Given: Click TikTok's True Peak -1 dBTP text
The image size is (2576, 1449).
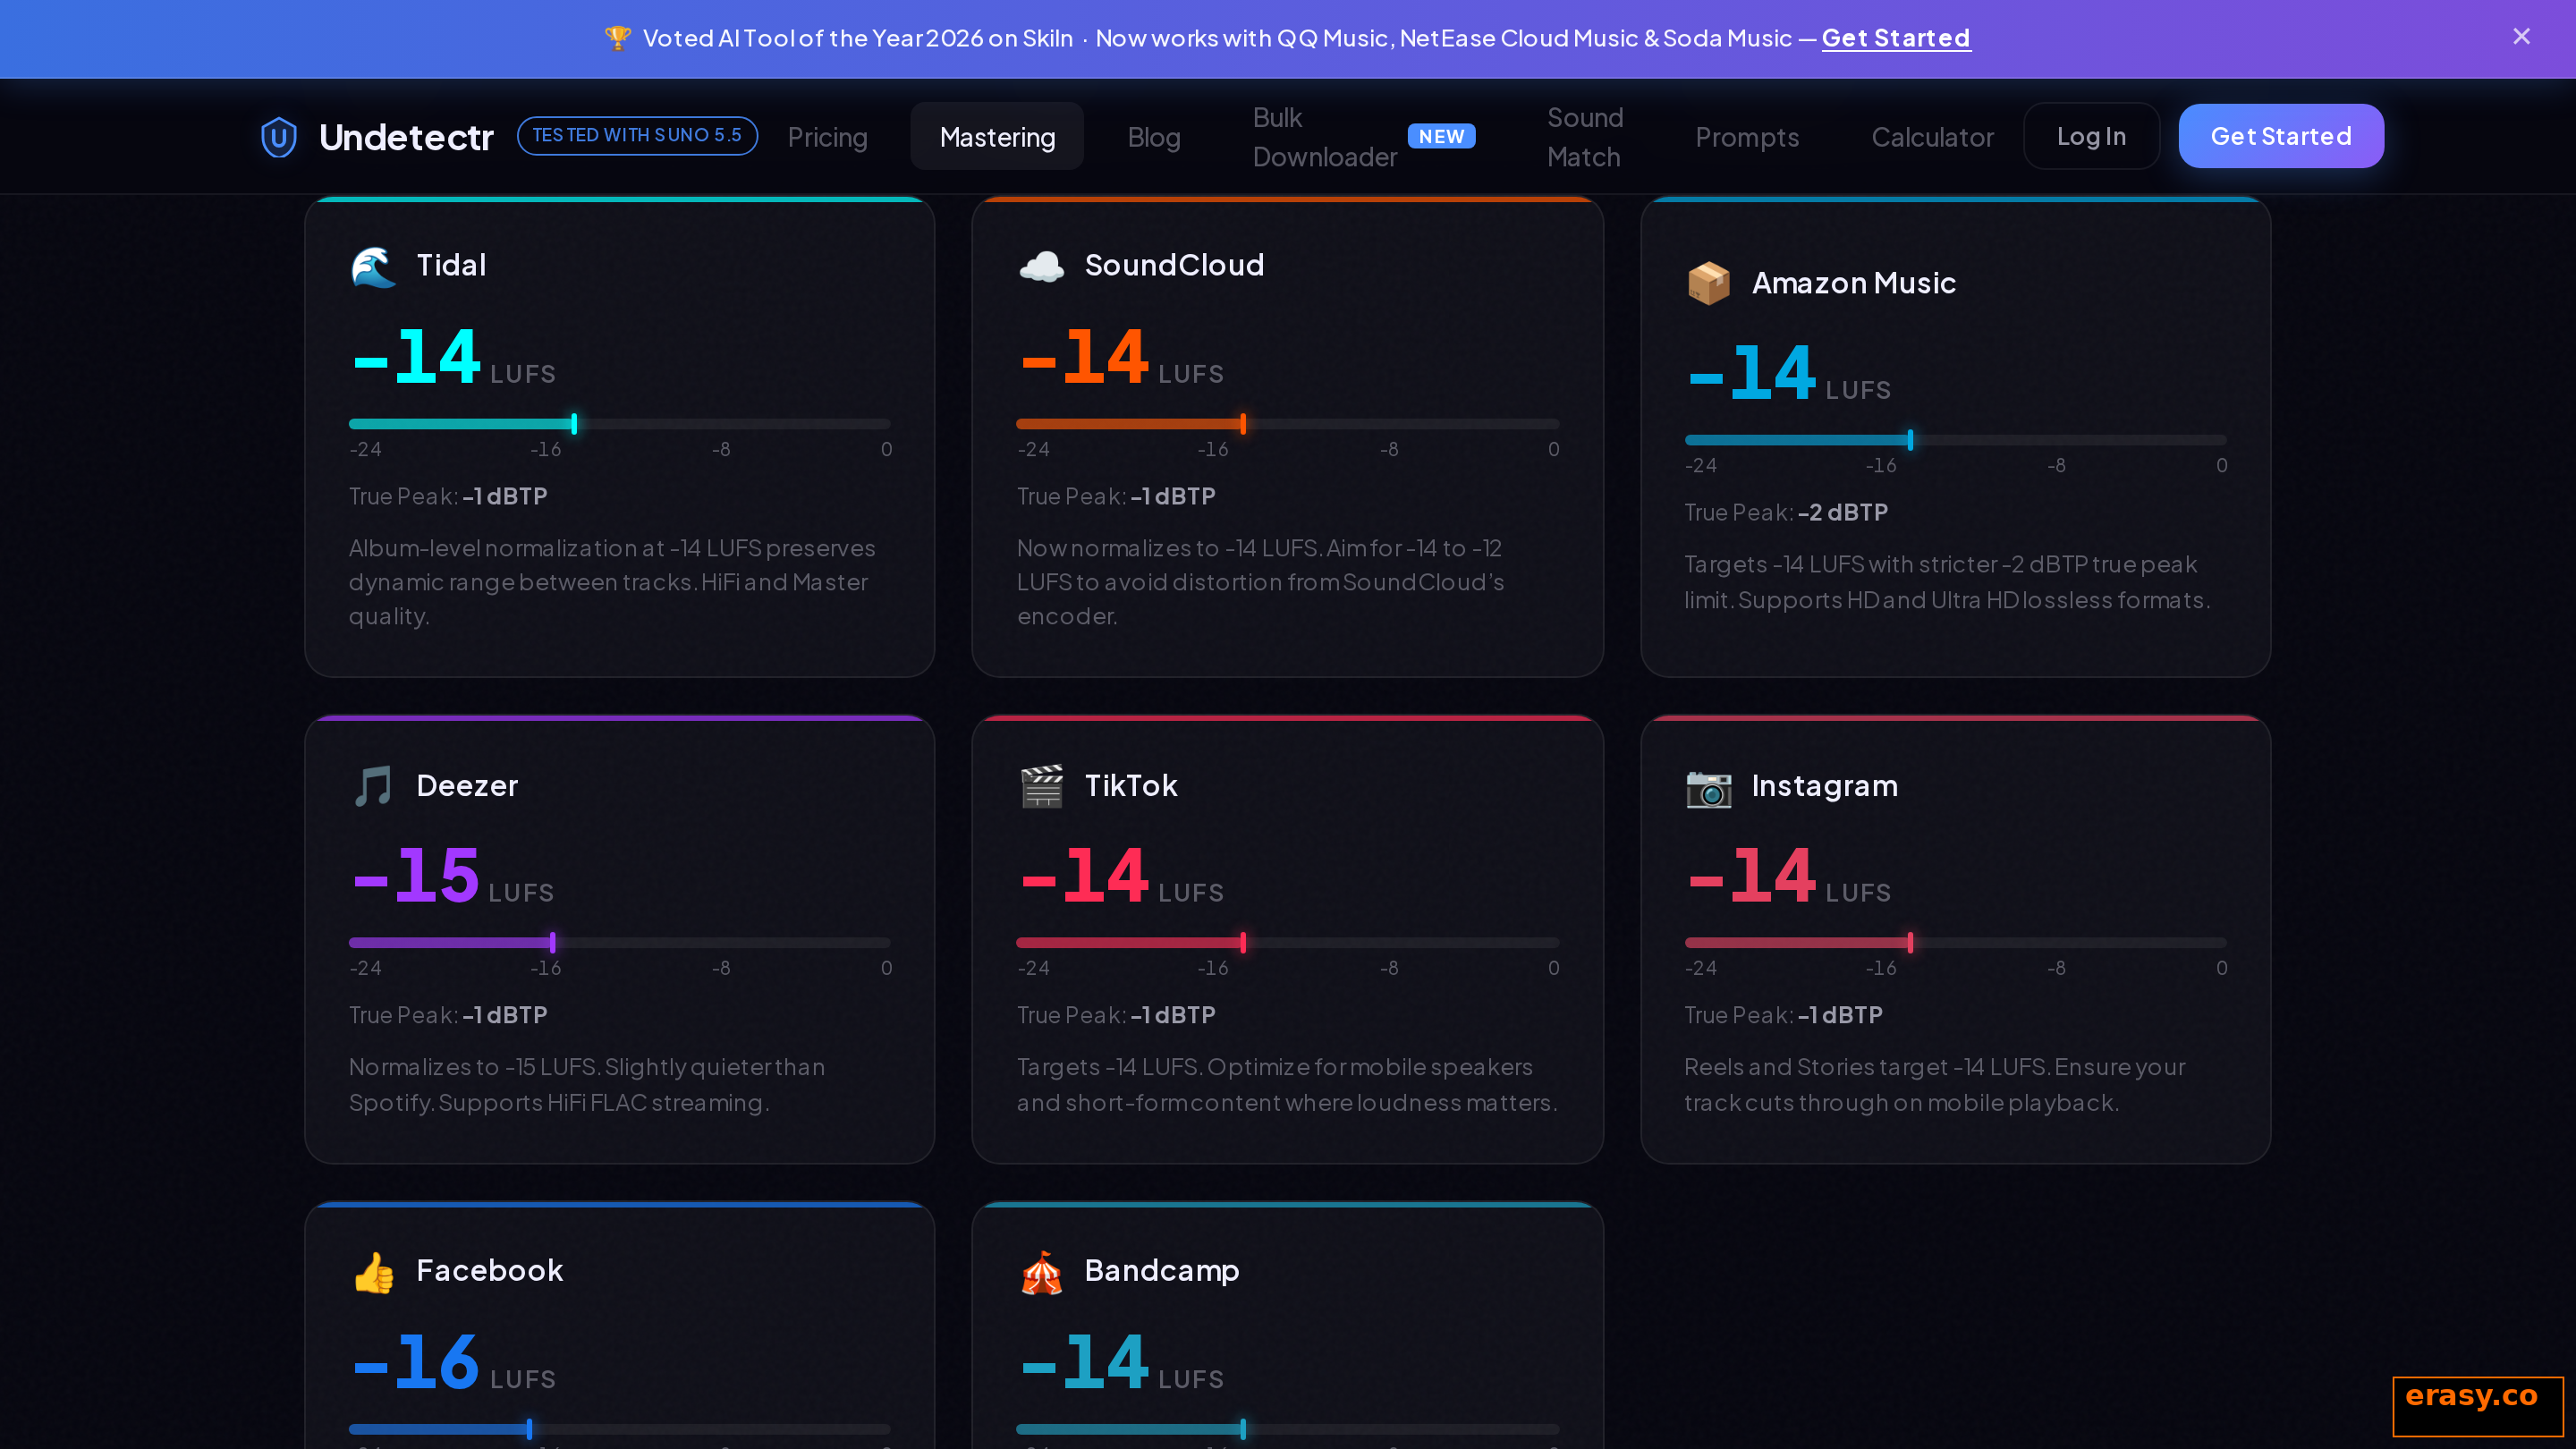Looking at the screenshot, I should pos(1116,1016).
